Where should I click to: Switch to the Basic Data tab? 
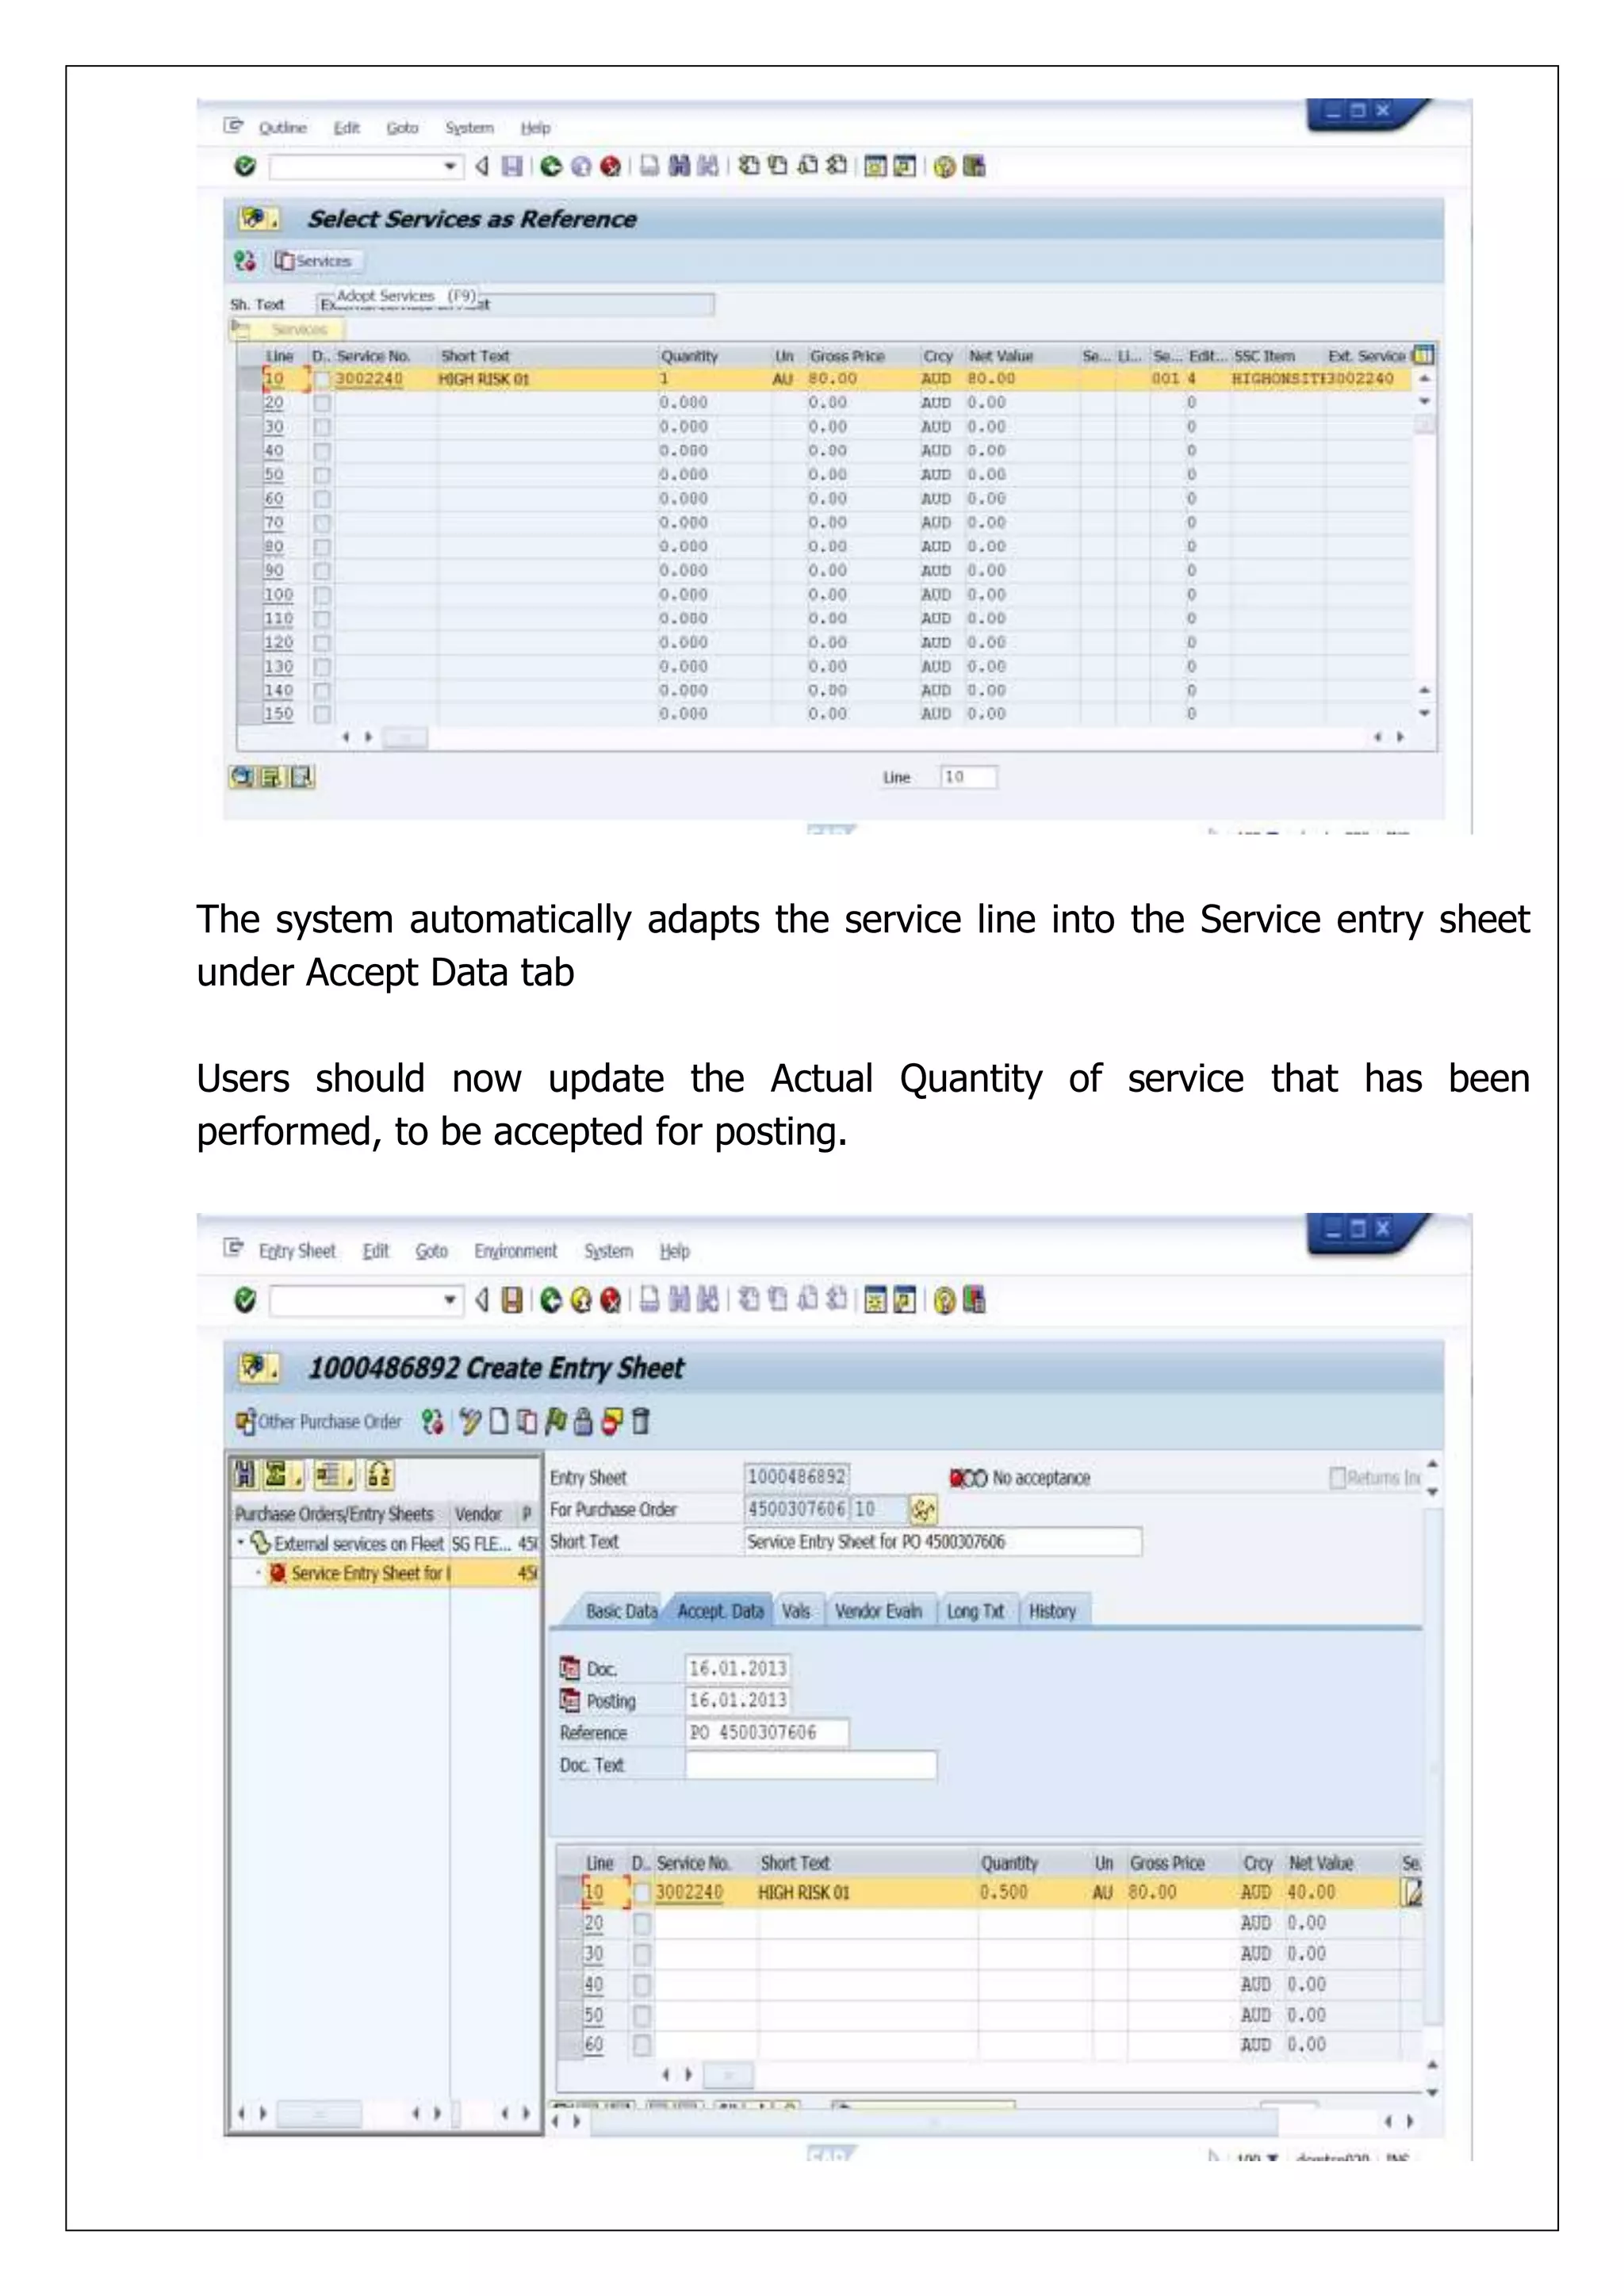pyautogui.click(x=621, y=1611)
